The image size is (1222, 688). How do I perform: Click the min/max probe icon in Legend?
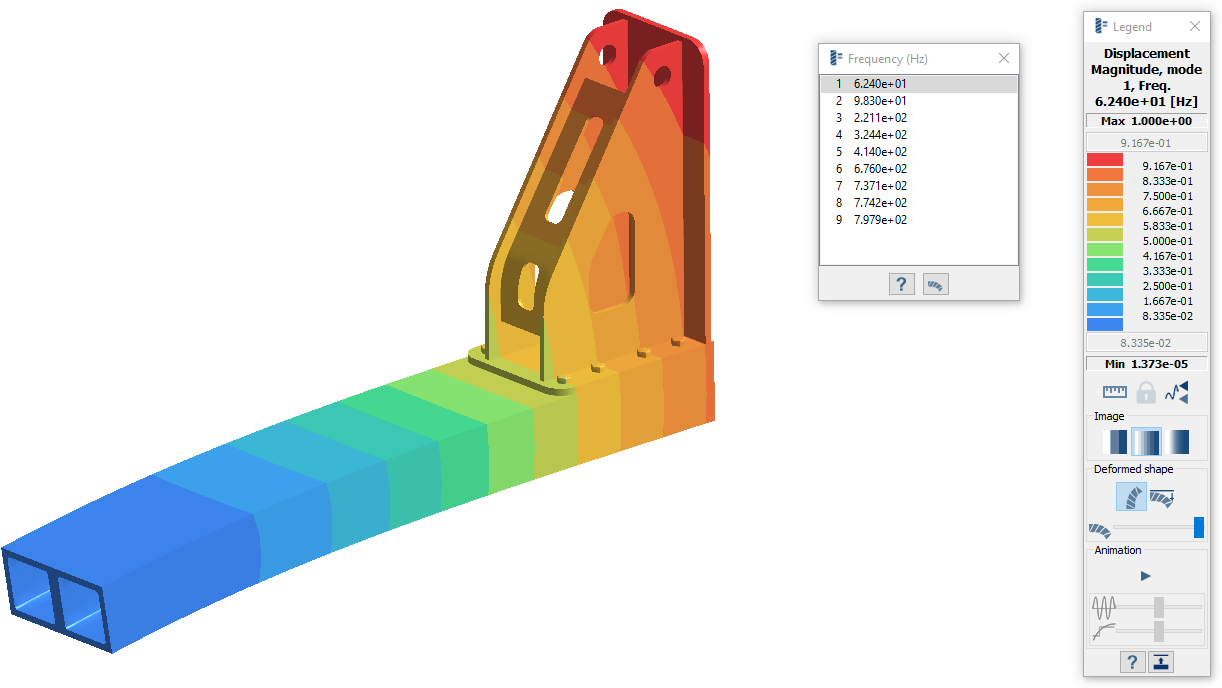(1177, 392)
